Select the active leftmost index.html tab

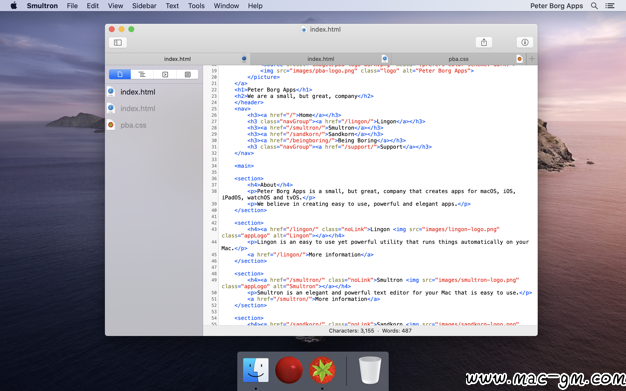click(177, 59)
